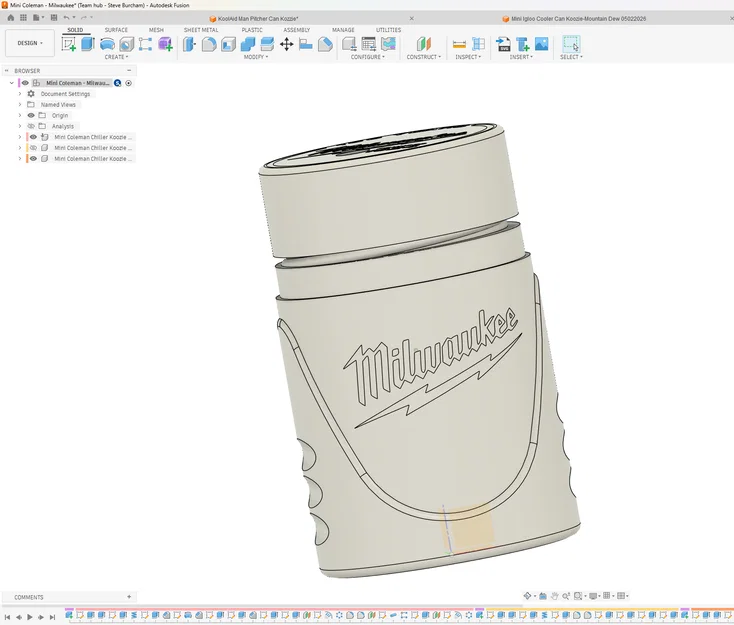Show the Analysis folder
Image resolution: width=734 pixels, height=625 pixels.
[31, 126]
